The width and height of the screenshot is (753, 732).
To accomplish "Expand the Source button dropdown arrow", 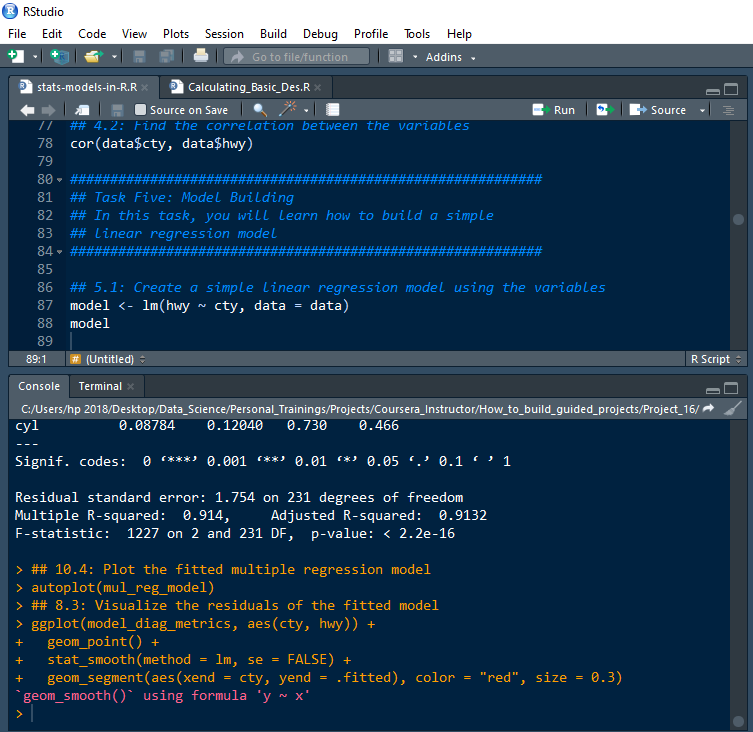I will click(x=702, y=110).
